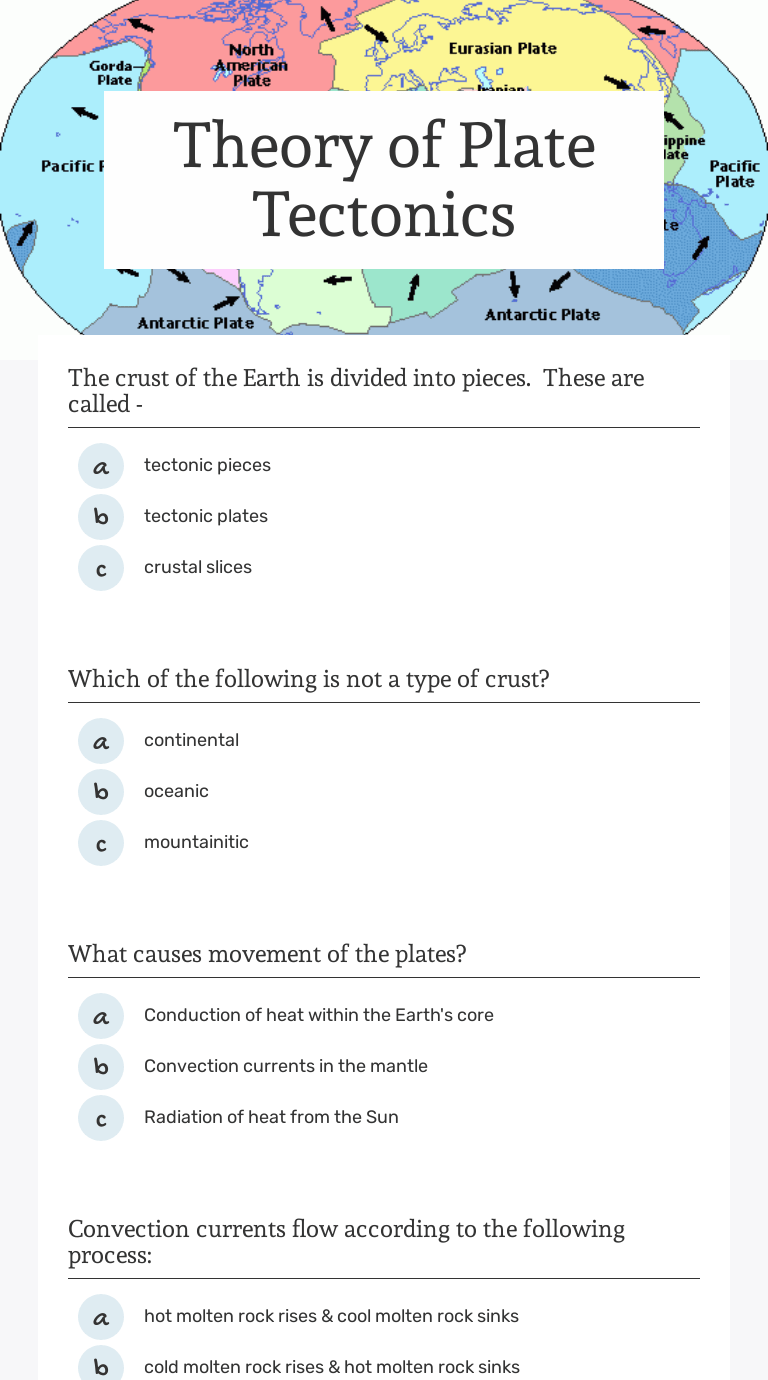Select "hot molten rock rises & cool molten rock sinks"
The height and width of the screenshot is (1380, 768).
point(331,1316)
